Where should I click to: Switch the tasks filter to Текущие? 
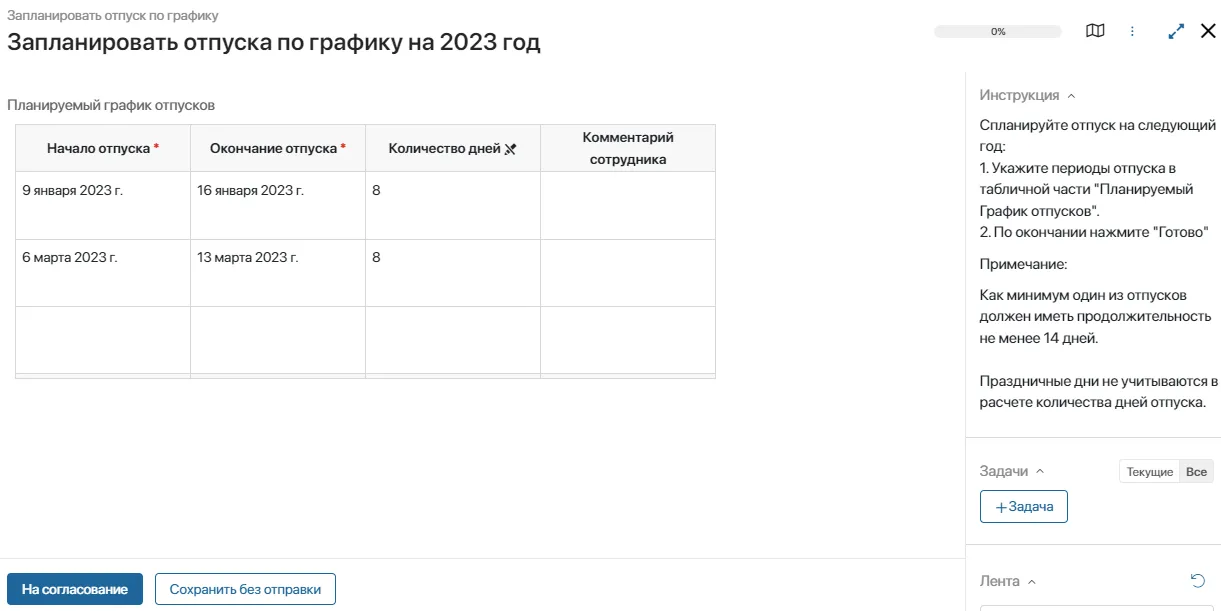(x=1149, y=471)
